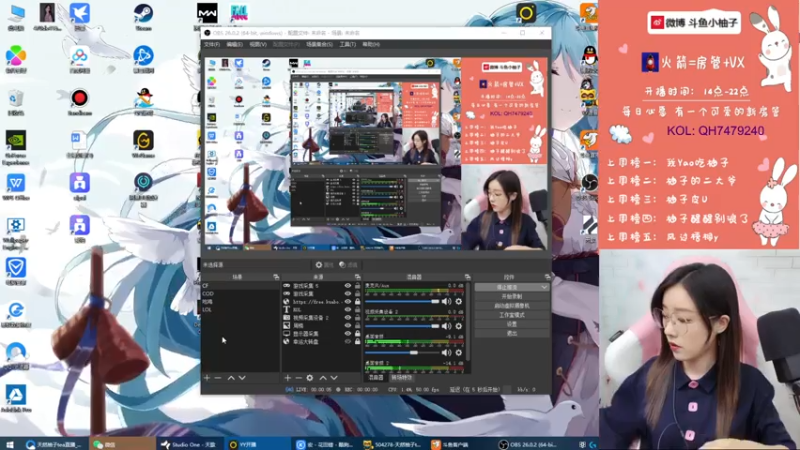Pop out the Scenes dock panel
800x450 pixels.
276,277
